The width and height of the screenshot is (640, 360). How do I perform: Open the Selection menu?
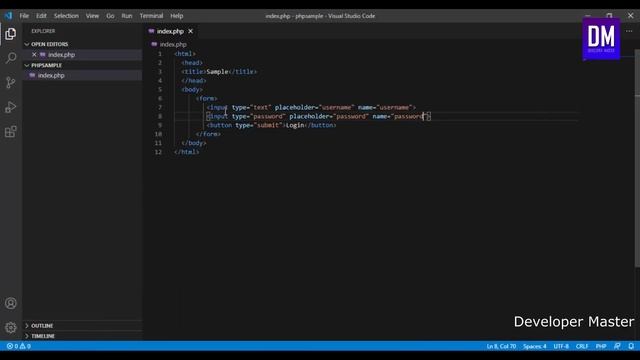pyautogui.click(x=66, y=16)
